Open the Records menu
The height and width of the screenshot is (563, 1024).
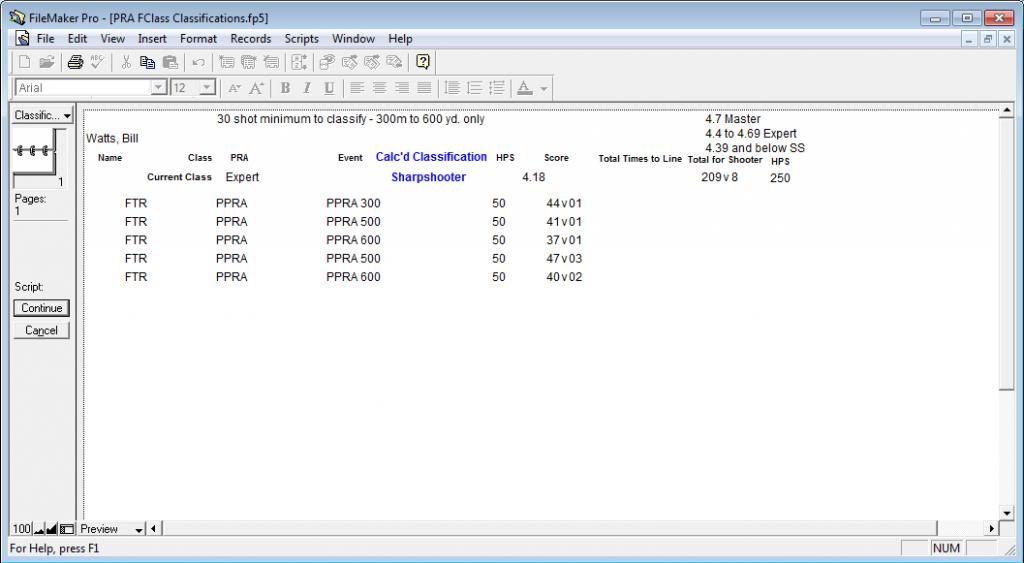pyautogui.click(x=251, y=39)
